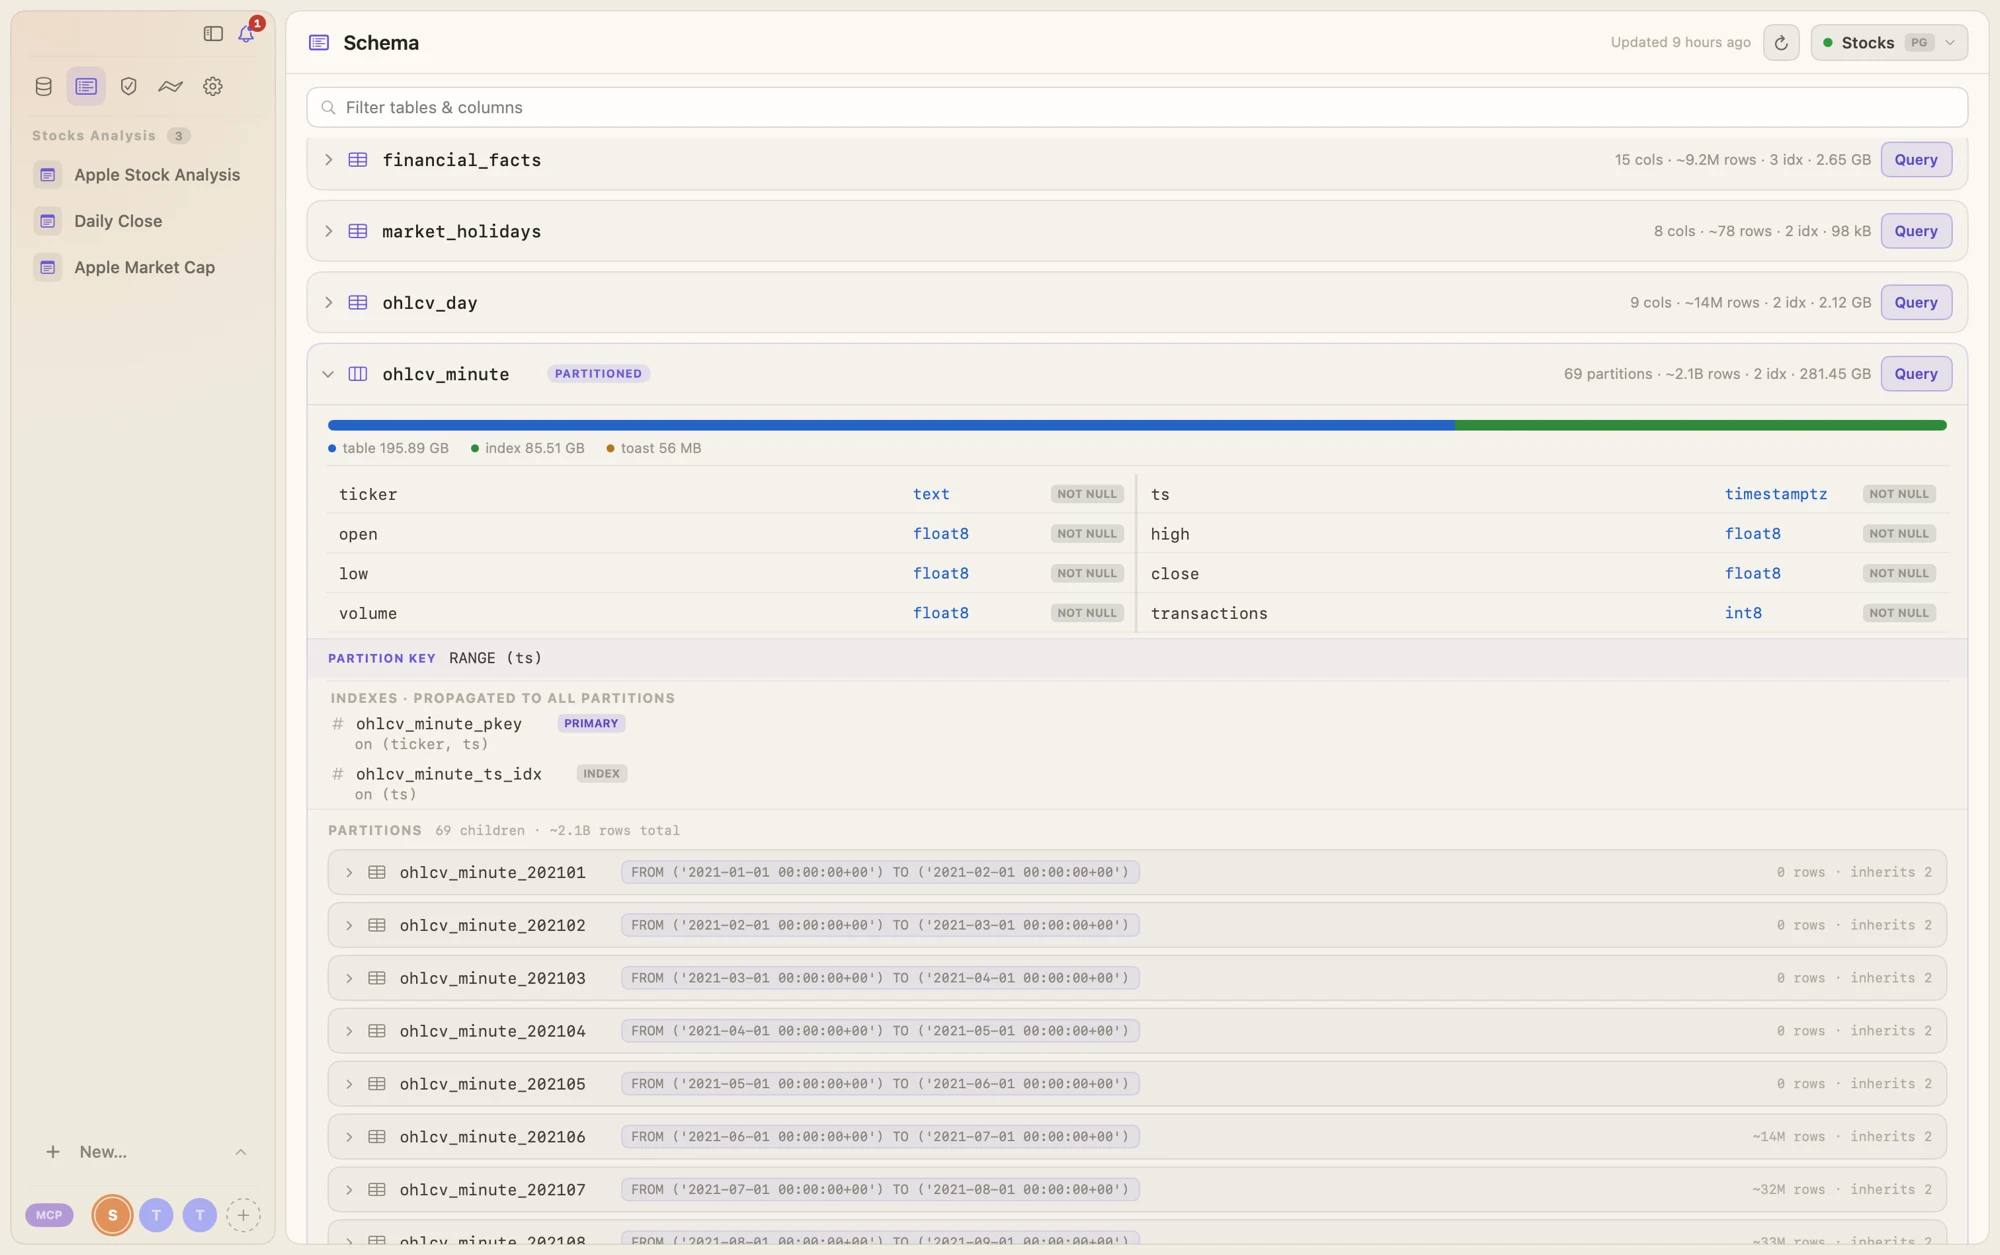Viewport: 2000px width, 1255px height.
Task: Click the Daily Close document icon
Action: 47,221
